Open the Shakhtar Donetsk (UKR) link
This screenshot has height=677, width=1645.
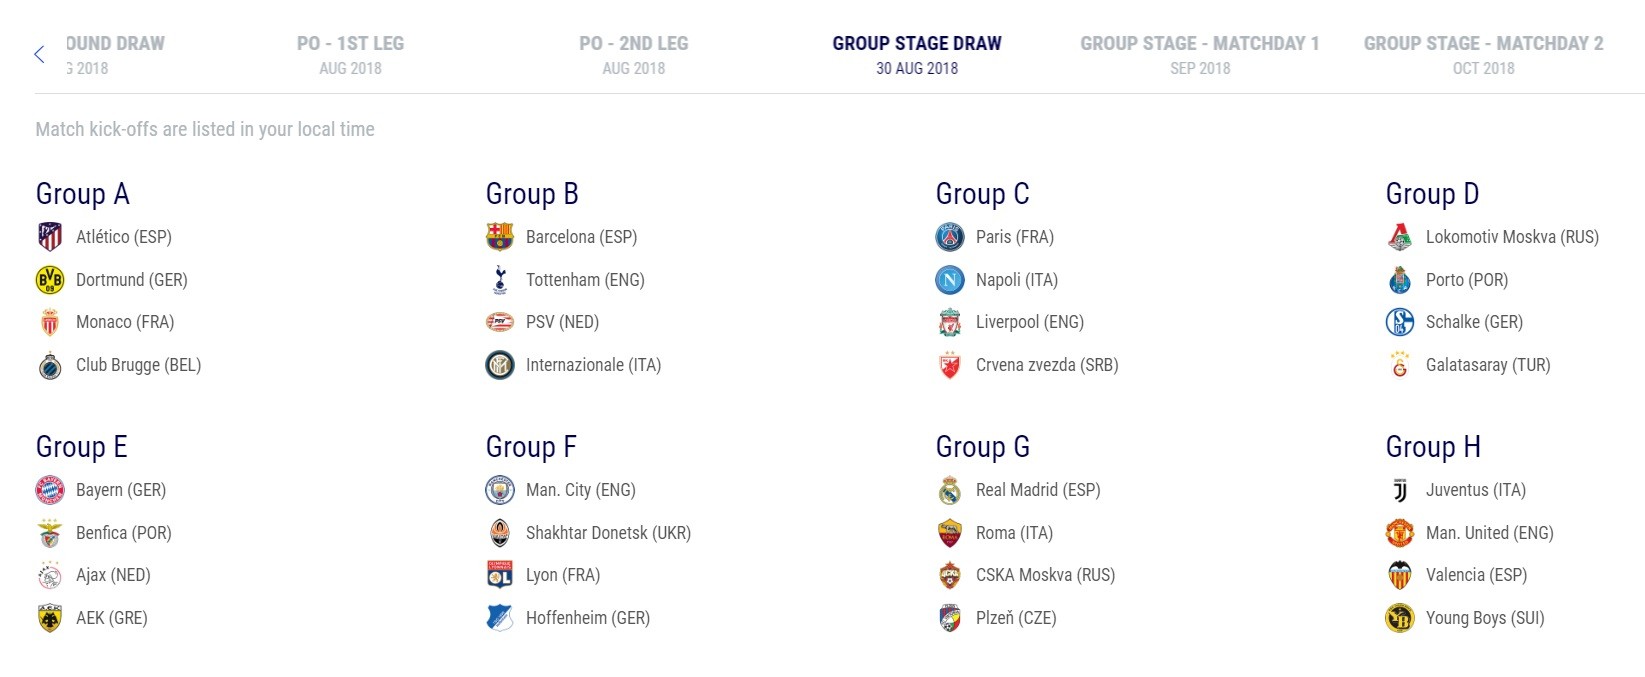pos(608,533)
